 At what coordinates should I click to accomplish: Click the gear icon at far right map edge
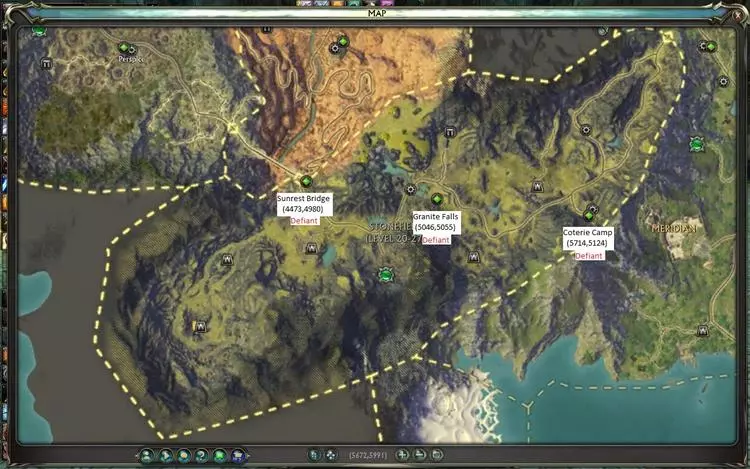pos(723,82)
